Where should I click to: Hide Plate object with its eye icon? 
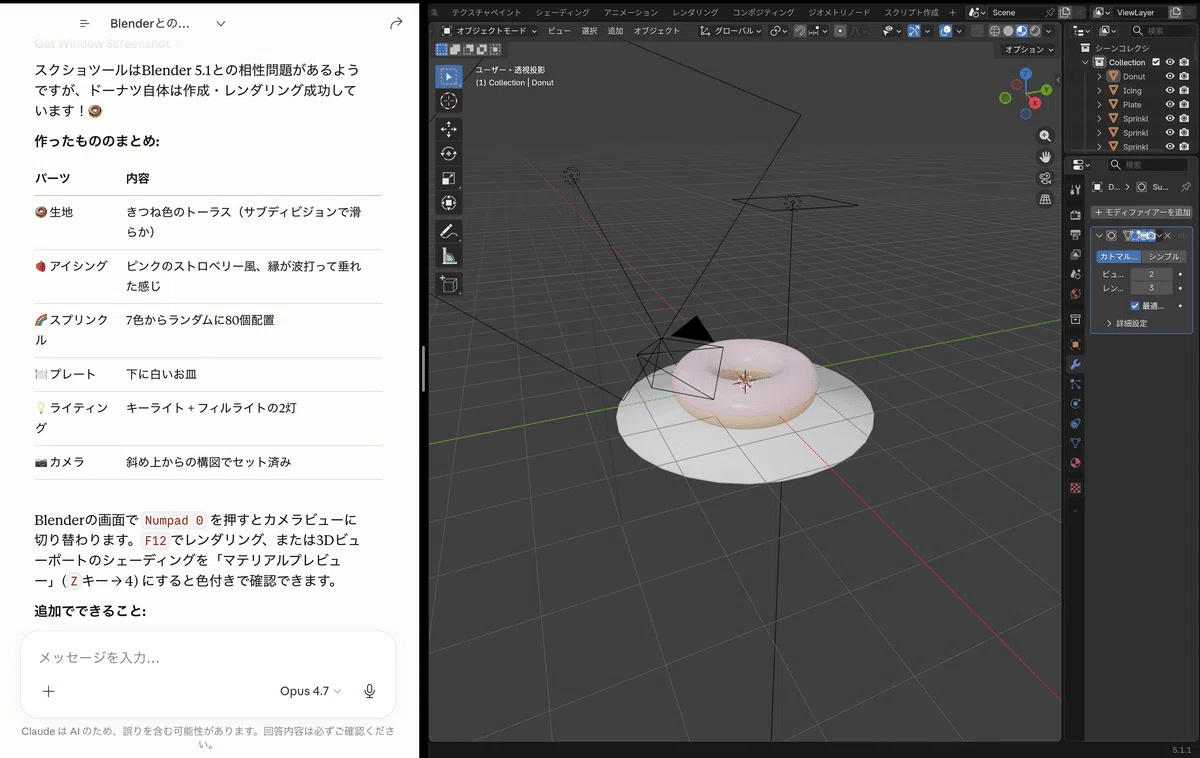point(1170,104)
